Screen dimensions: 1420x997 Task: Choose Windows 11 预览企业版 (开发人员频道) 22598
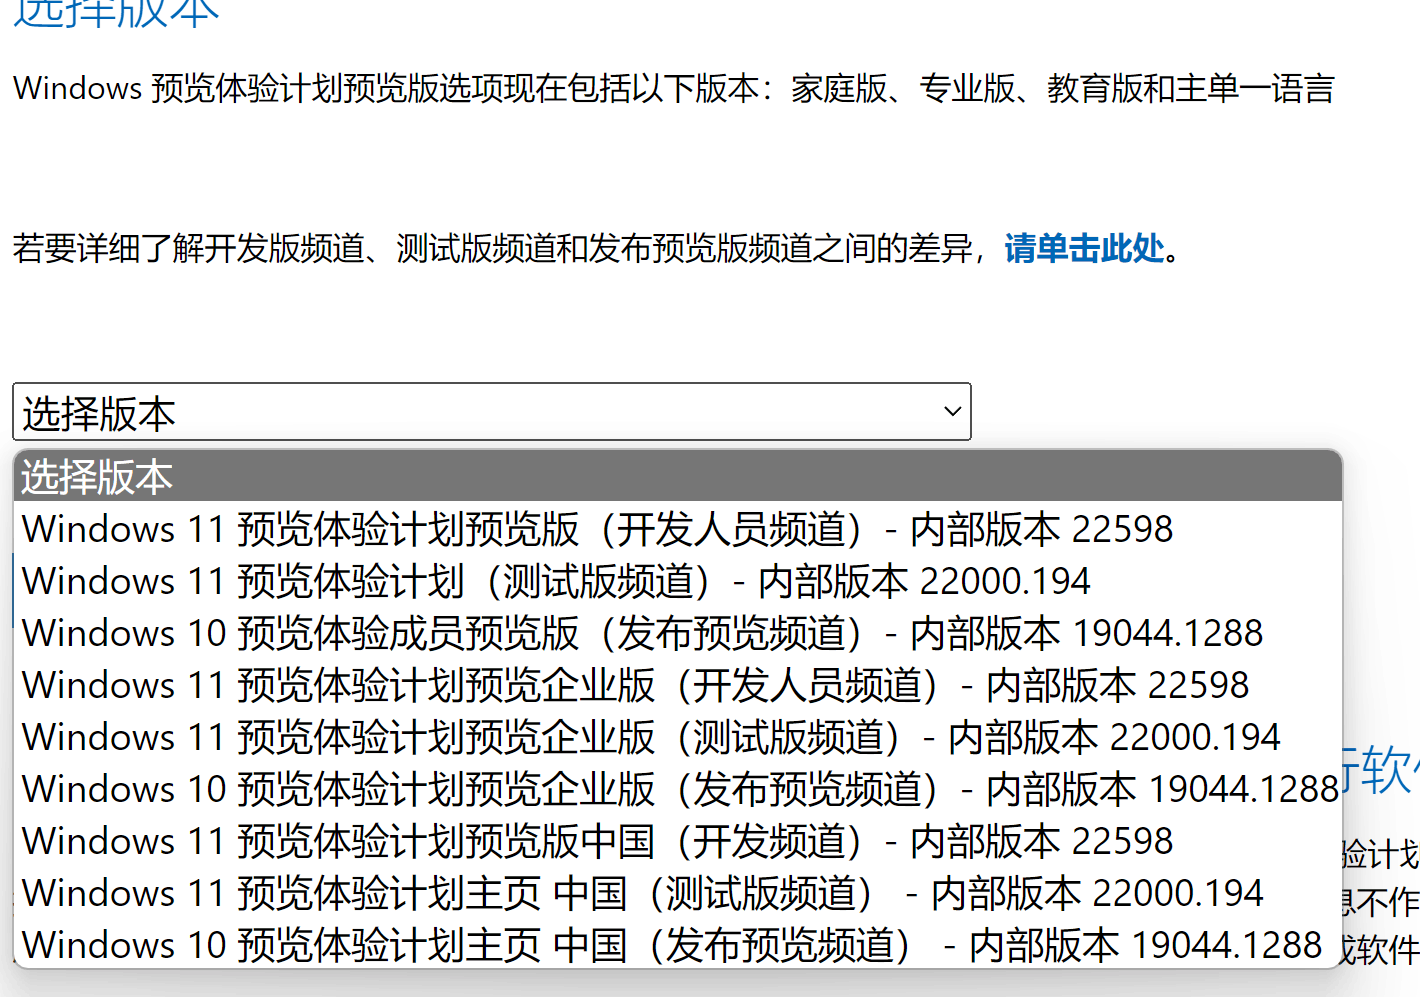pyautogui.click(x=677, y=685)
